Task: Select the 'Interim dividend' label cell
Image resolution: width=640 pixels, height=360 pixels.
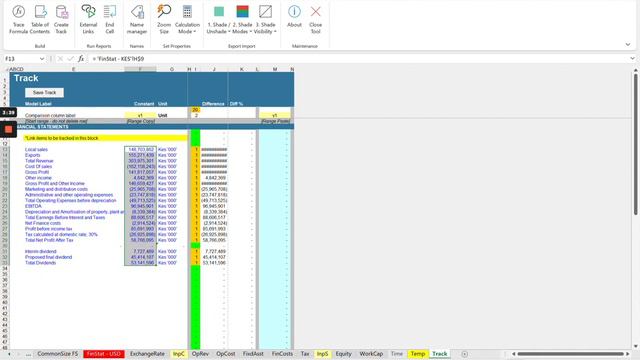Action: coord(40,251)
